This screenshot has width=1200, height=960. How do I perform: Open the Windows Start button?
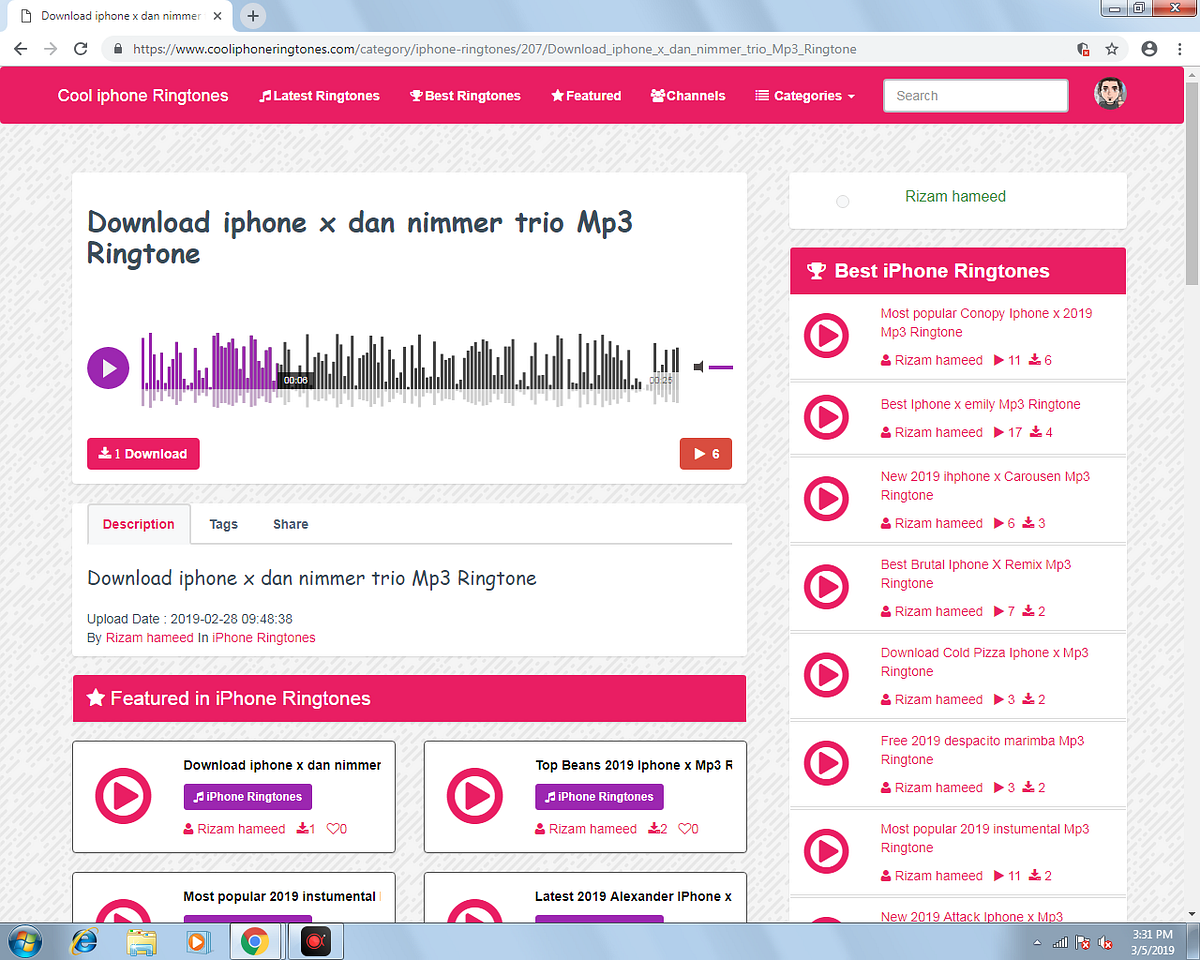click(x=24, y=941)
